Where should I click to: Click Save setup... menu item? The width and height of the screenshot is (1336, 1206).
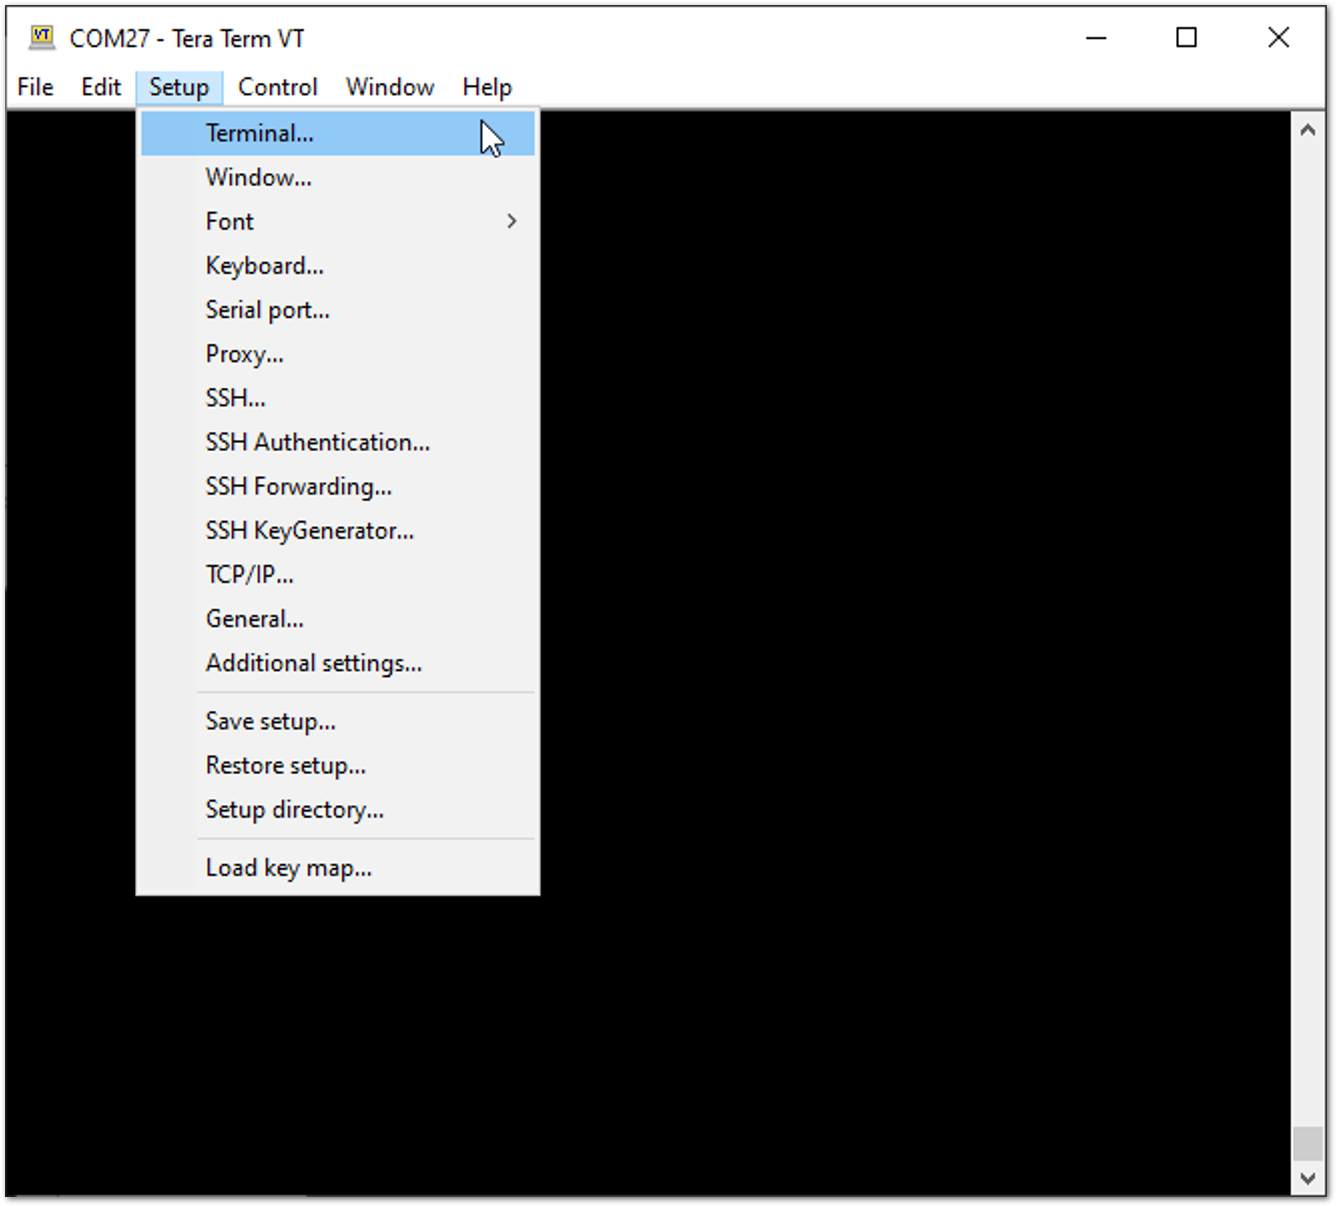[270, 721]
